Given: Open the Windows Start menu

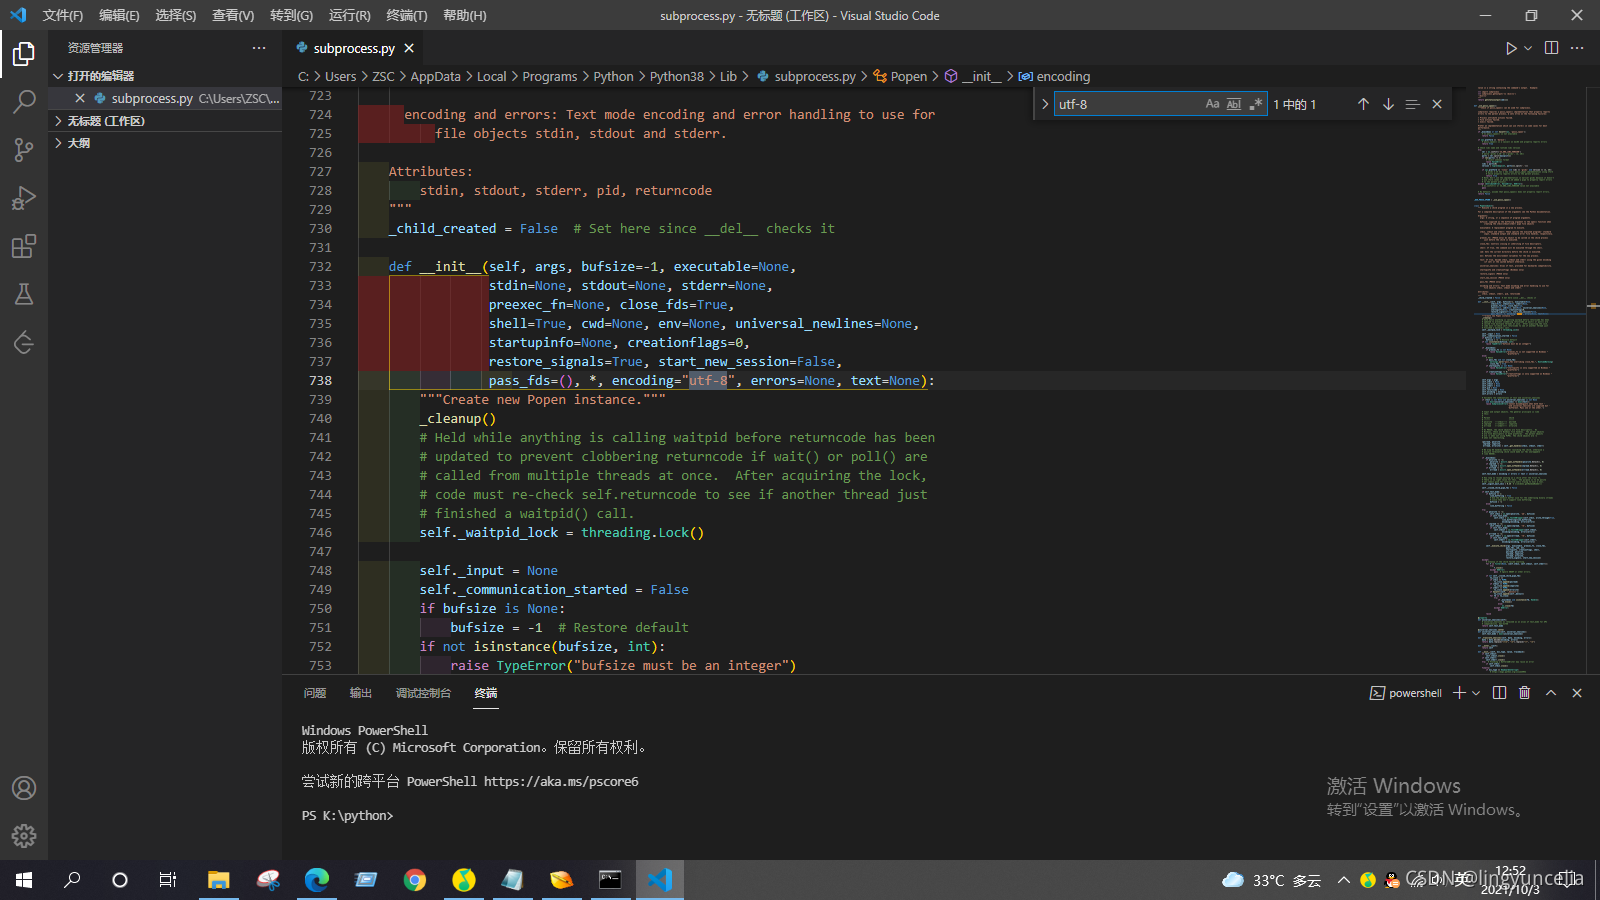Looking at the screenshot, I should [24, 880].
